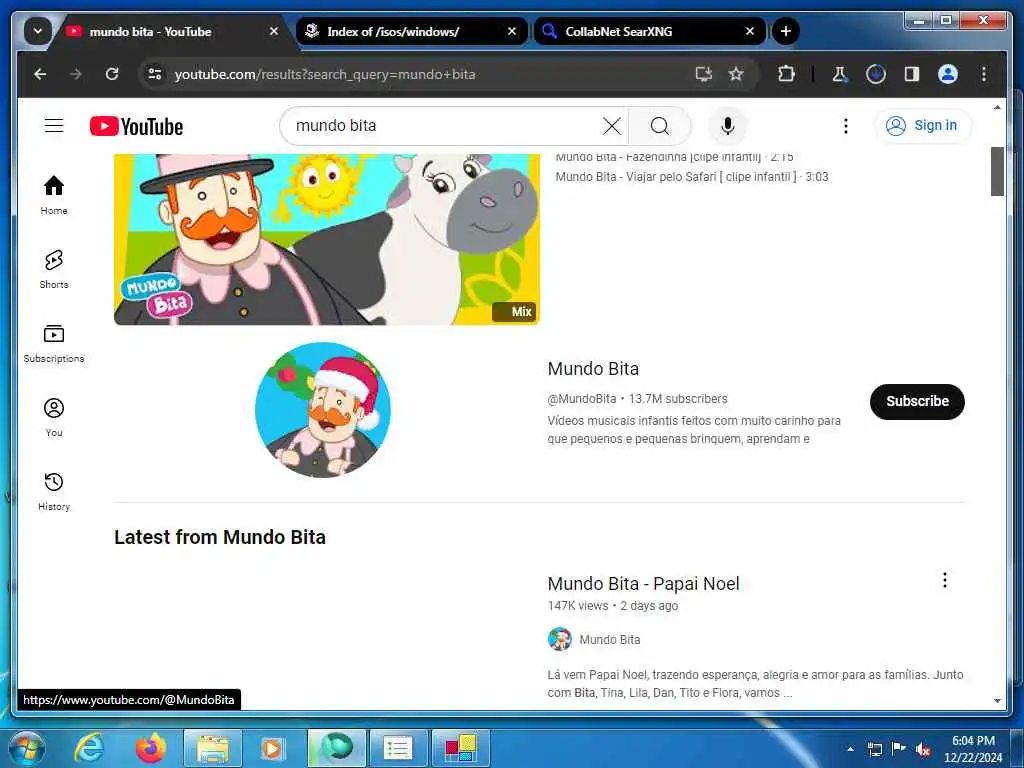Bookmark this page with the star
The height and width of the screenshot is (768, 1024).
pos(736,74)
